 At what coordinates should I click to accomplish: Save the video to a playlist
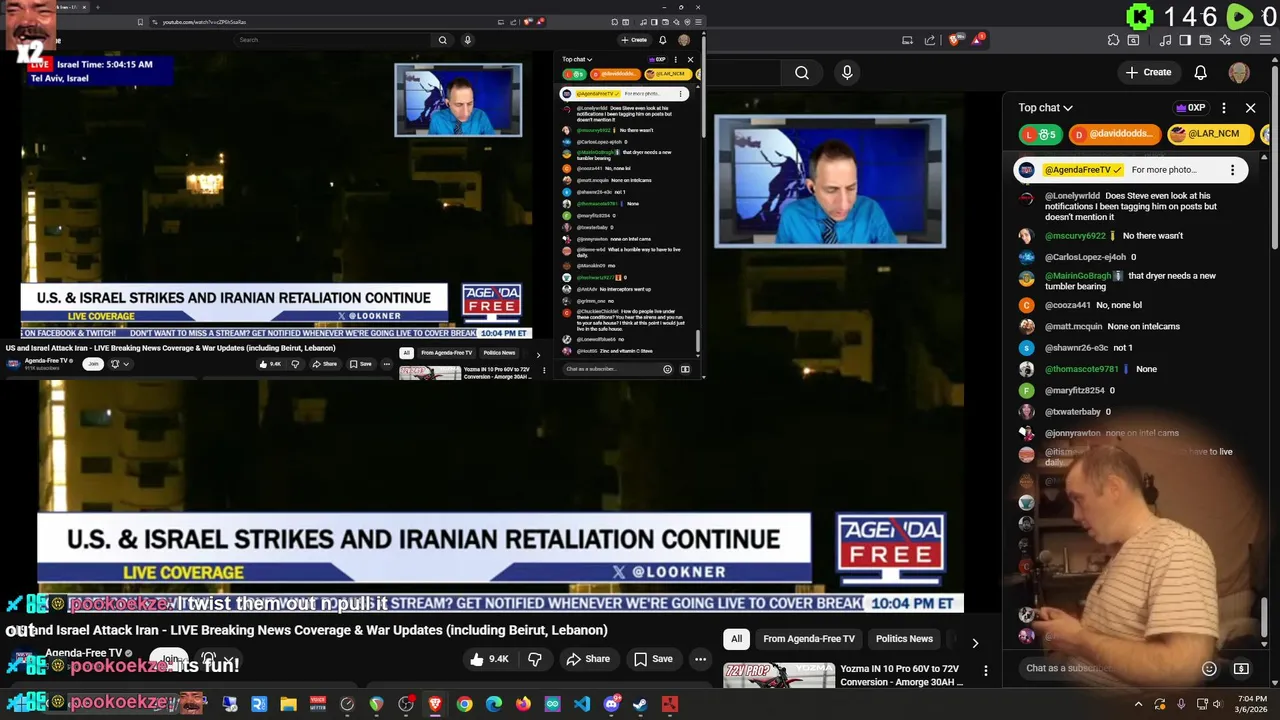(x=652, y=659)
